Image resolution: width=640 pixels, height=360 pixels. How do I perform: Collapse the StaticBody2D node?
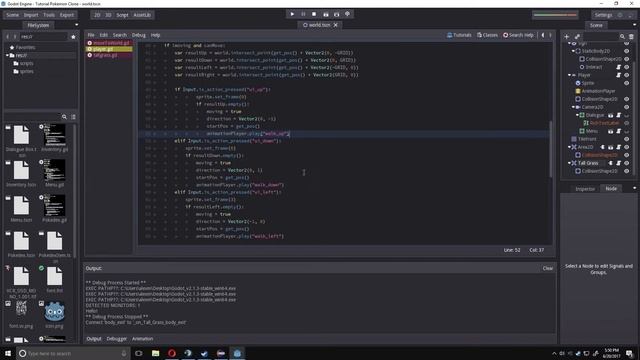coord(573,51)
